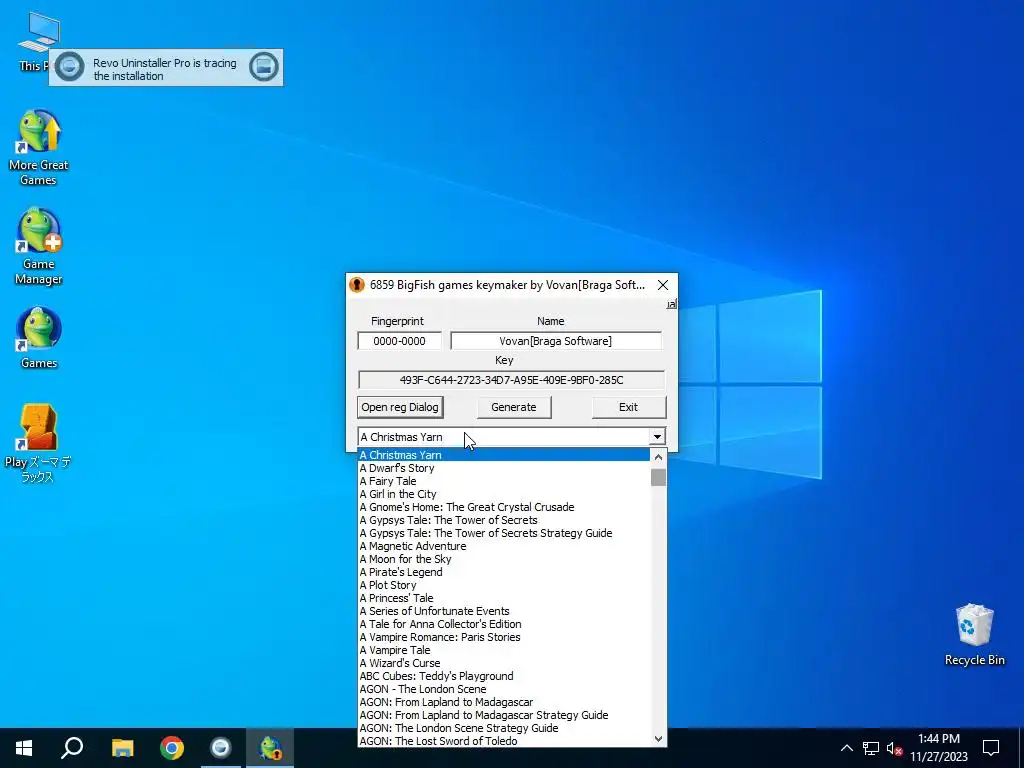This screenshot has height=768, width=1024.
Task: Open the Windows Start menu
Action: pyautogui.click(x=24, y=748)
